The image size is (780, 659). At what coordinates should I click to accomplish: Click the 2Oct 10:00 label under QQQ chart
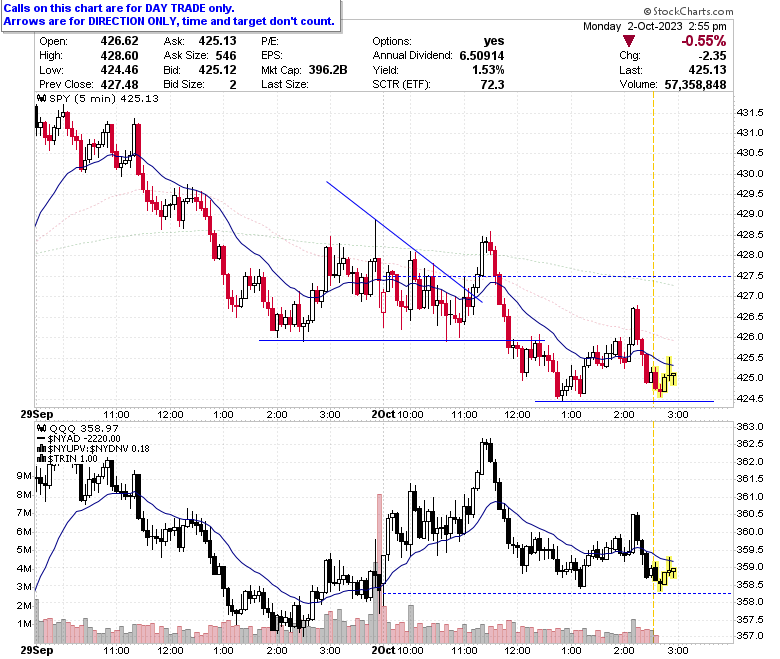(397, 650)
